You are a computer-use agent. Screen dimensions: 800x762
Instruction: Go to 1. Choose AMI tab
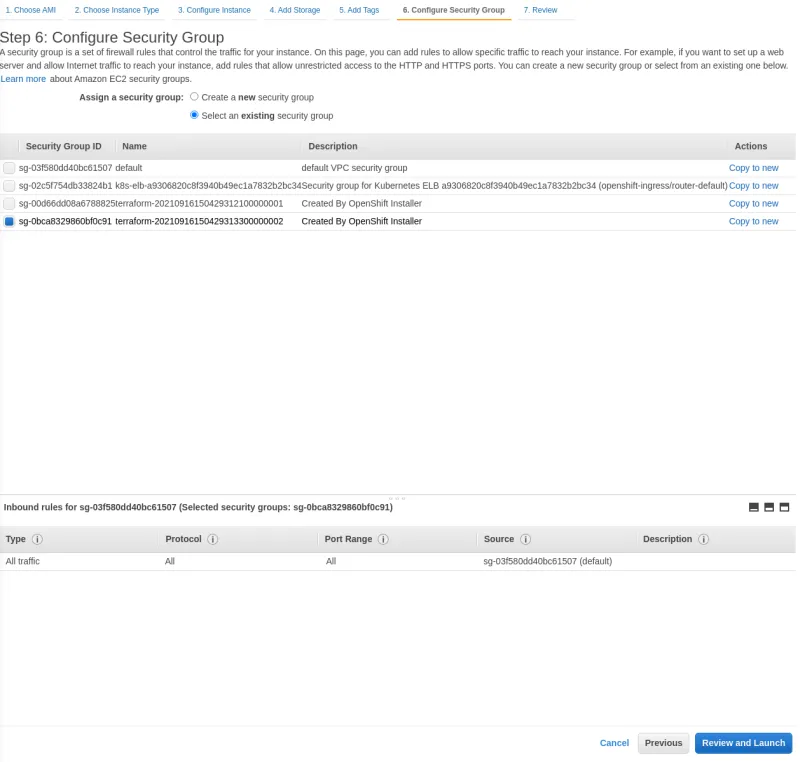[x=31, y=10]
